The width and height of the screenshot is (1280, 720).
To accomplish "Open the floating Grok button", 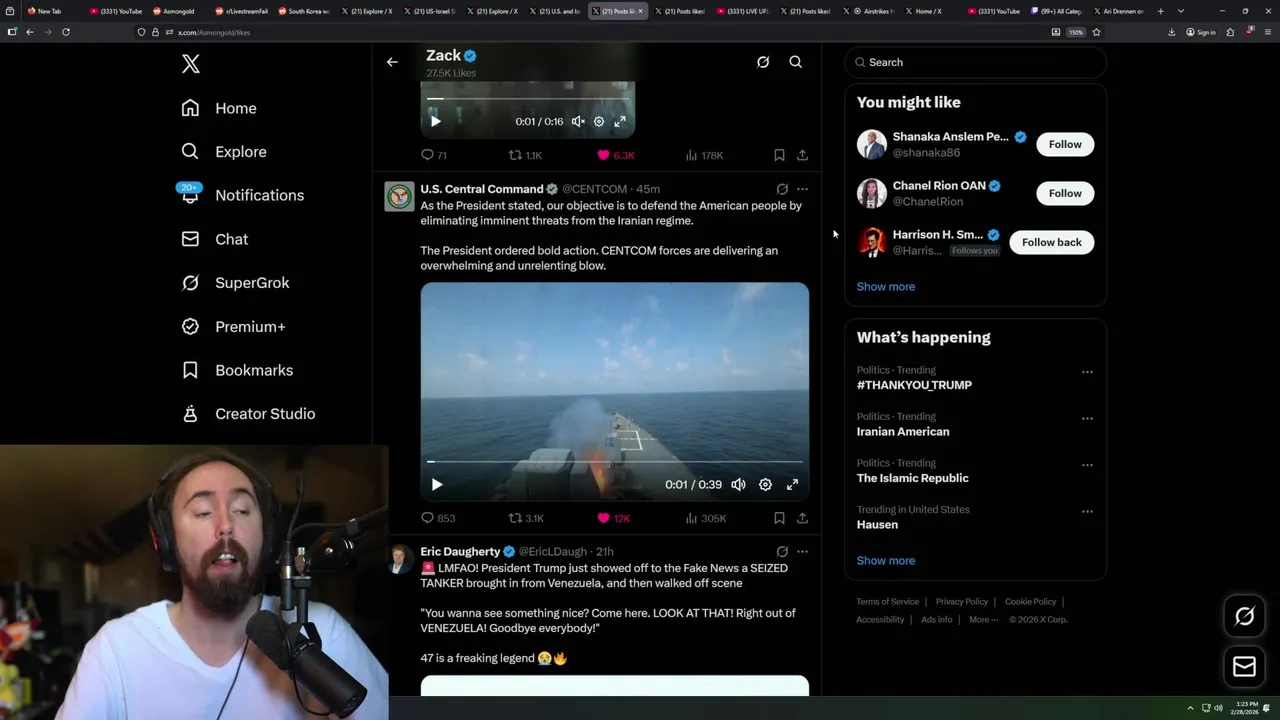I will (x=1244, y=617).
